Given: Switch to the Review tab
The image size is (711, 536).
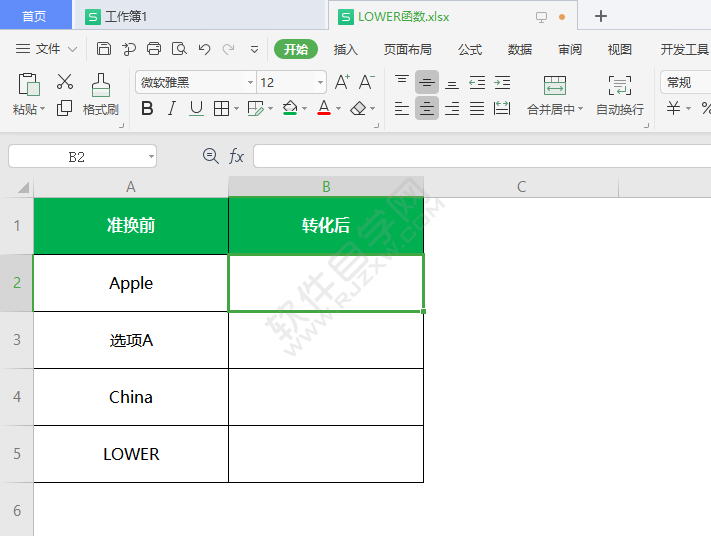Looking at the screenshot, I should [x=570, y=49].
